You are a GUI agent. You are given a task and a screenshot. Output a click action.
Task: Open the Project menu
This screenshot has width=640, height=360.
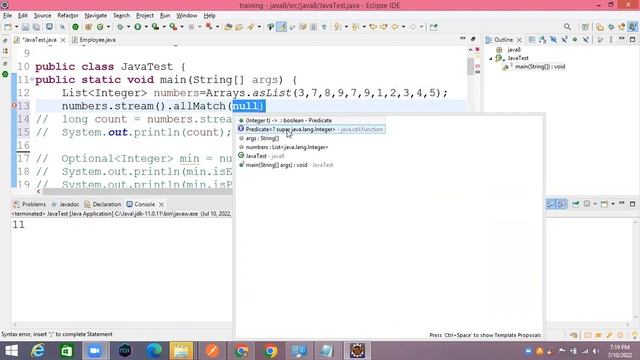pos(144,16)
